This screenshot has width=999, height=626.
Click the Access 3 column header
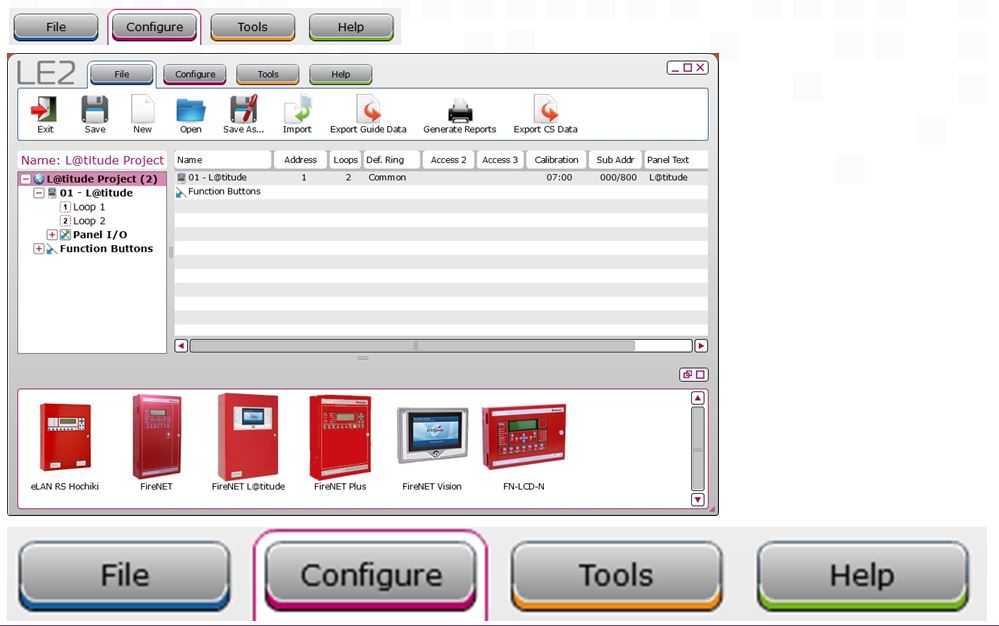point(500,160)
